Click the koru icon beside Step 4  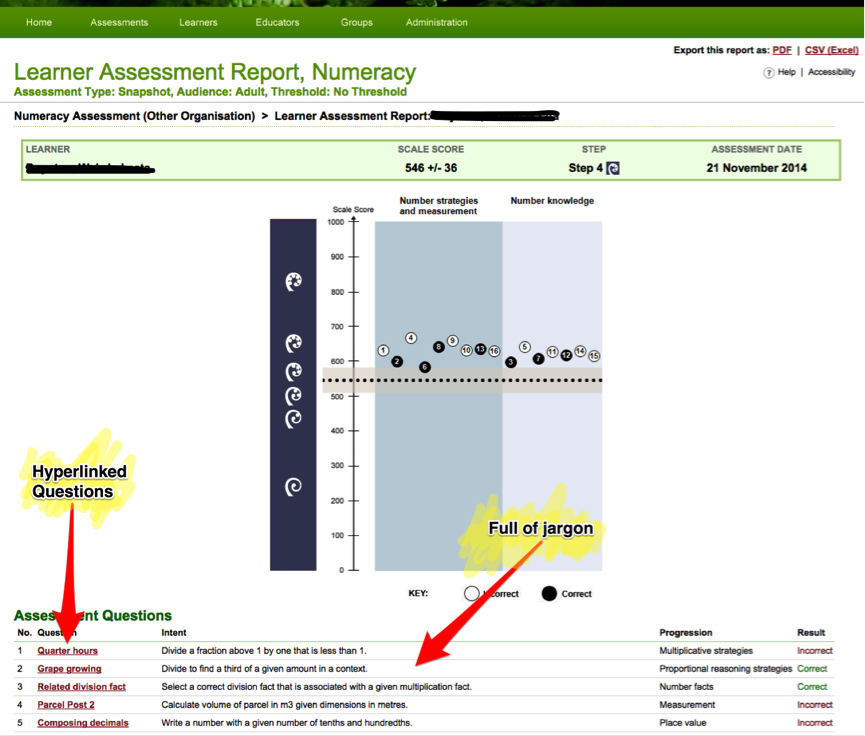point(613,168)
